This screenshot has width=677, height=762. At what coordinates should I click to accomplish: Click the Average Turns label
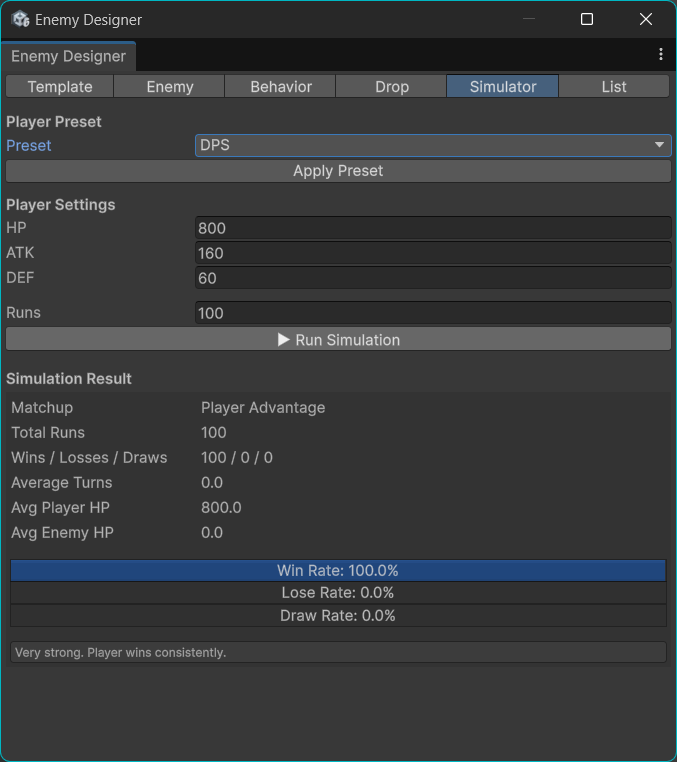point(62,483)
